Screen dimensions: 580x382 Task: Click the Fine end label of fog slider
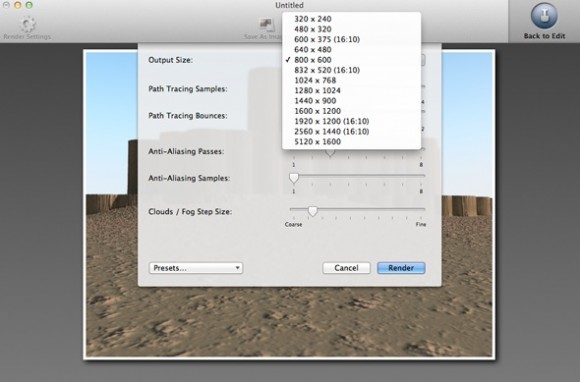click(x=421, y=224)
